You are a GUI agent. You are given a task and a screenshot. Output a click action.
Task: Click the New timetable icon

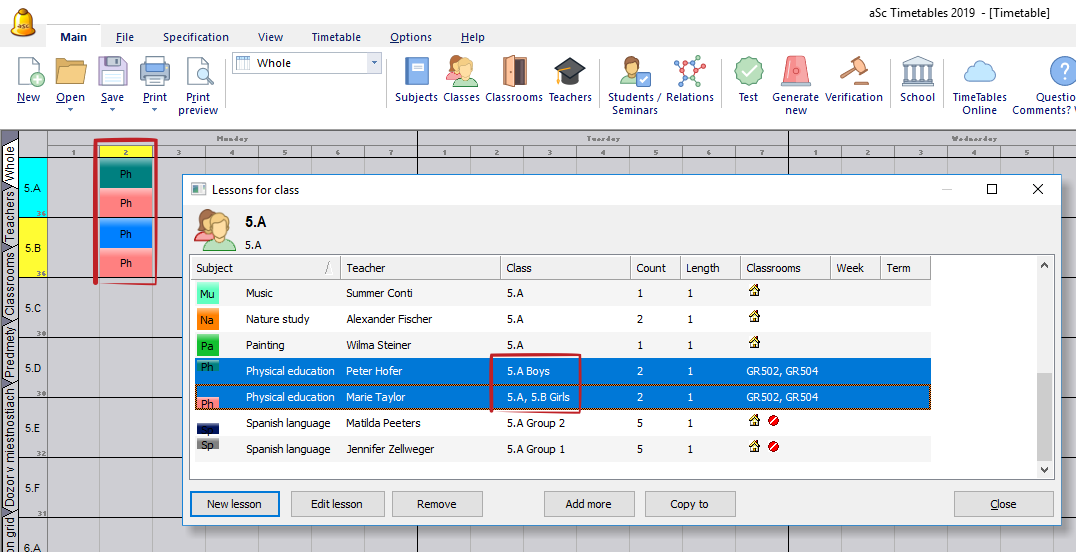tap(29, 73)
